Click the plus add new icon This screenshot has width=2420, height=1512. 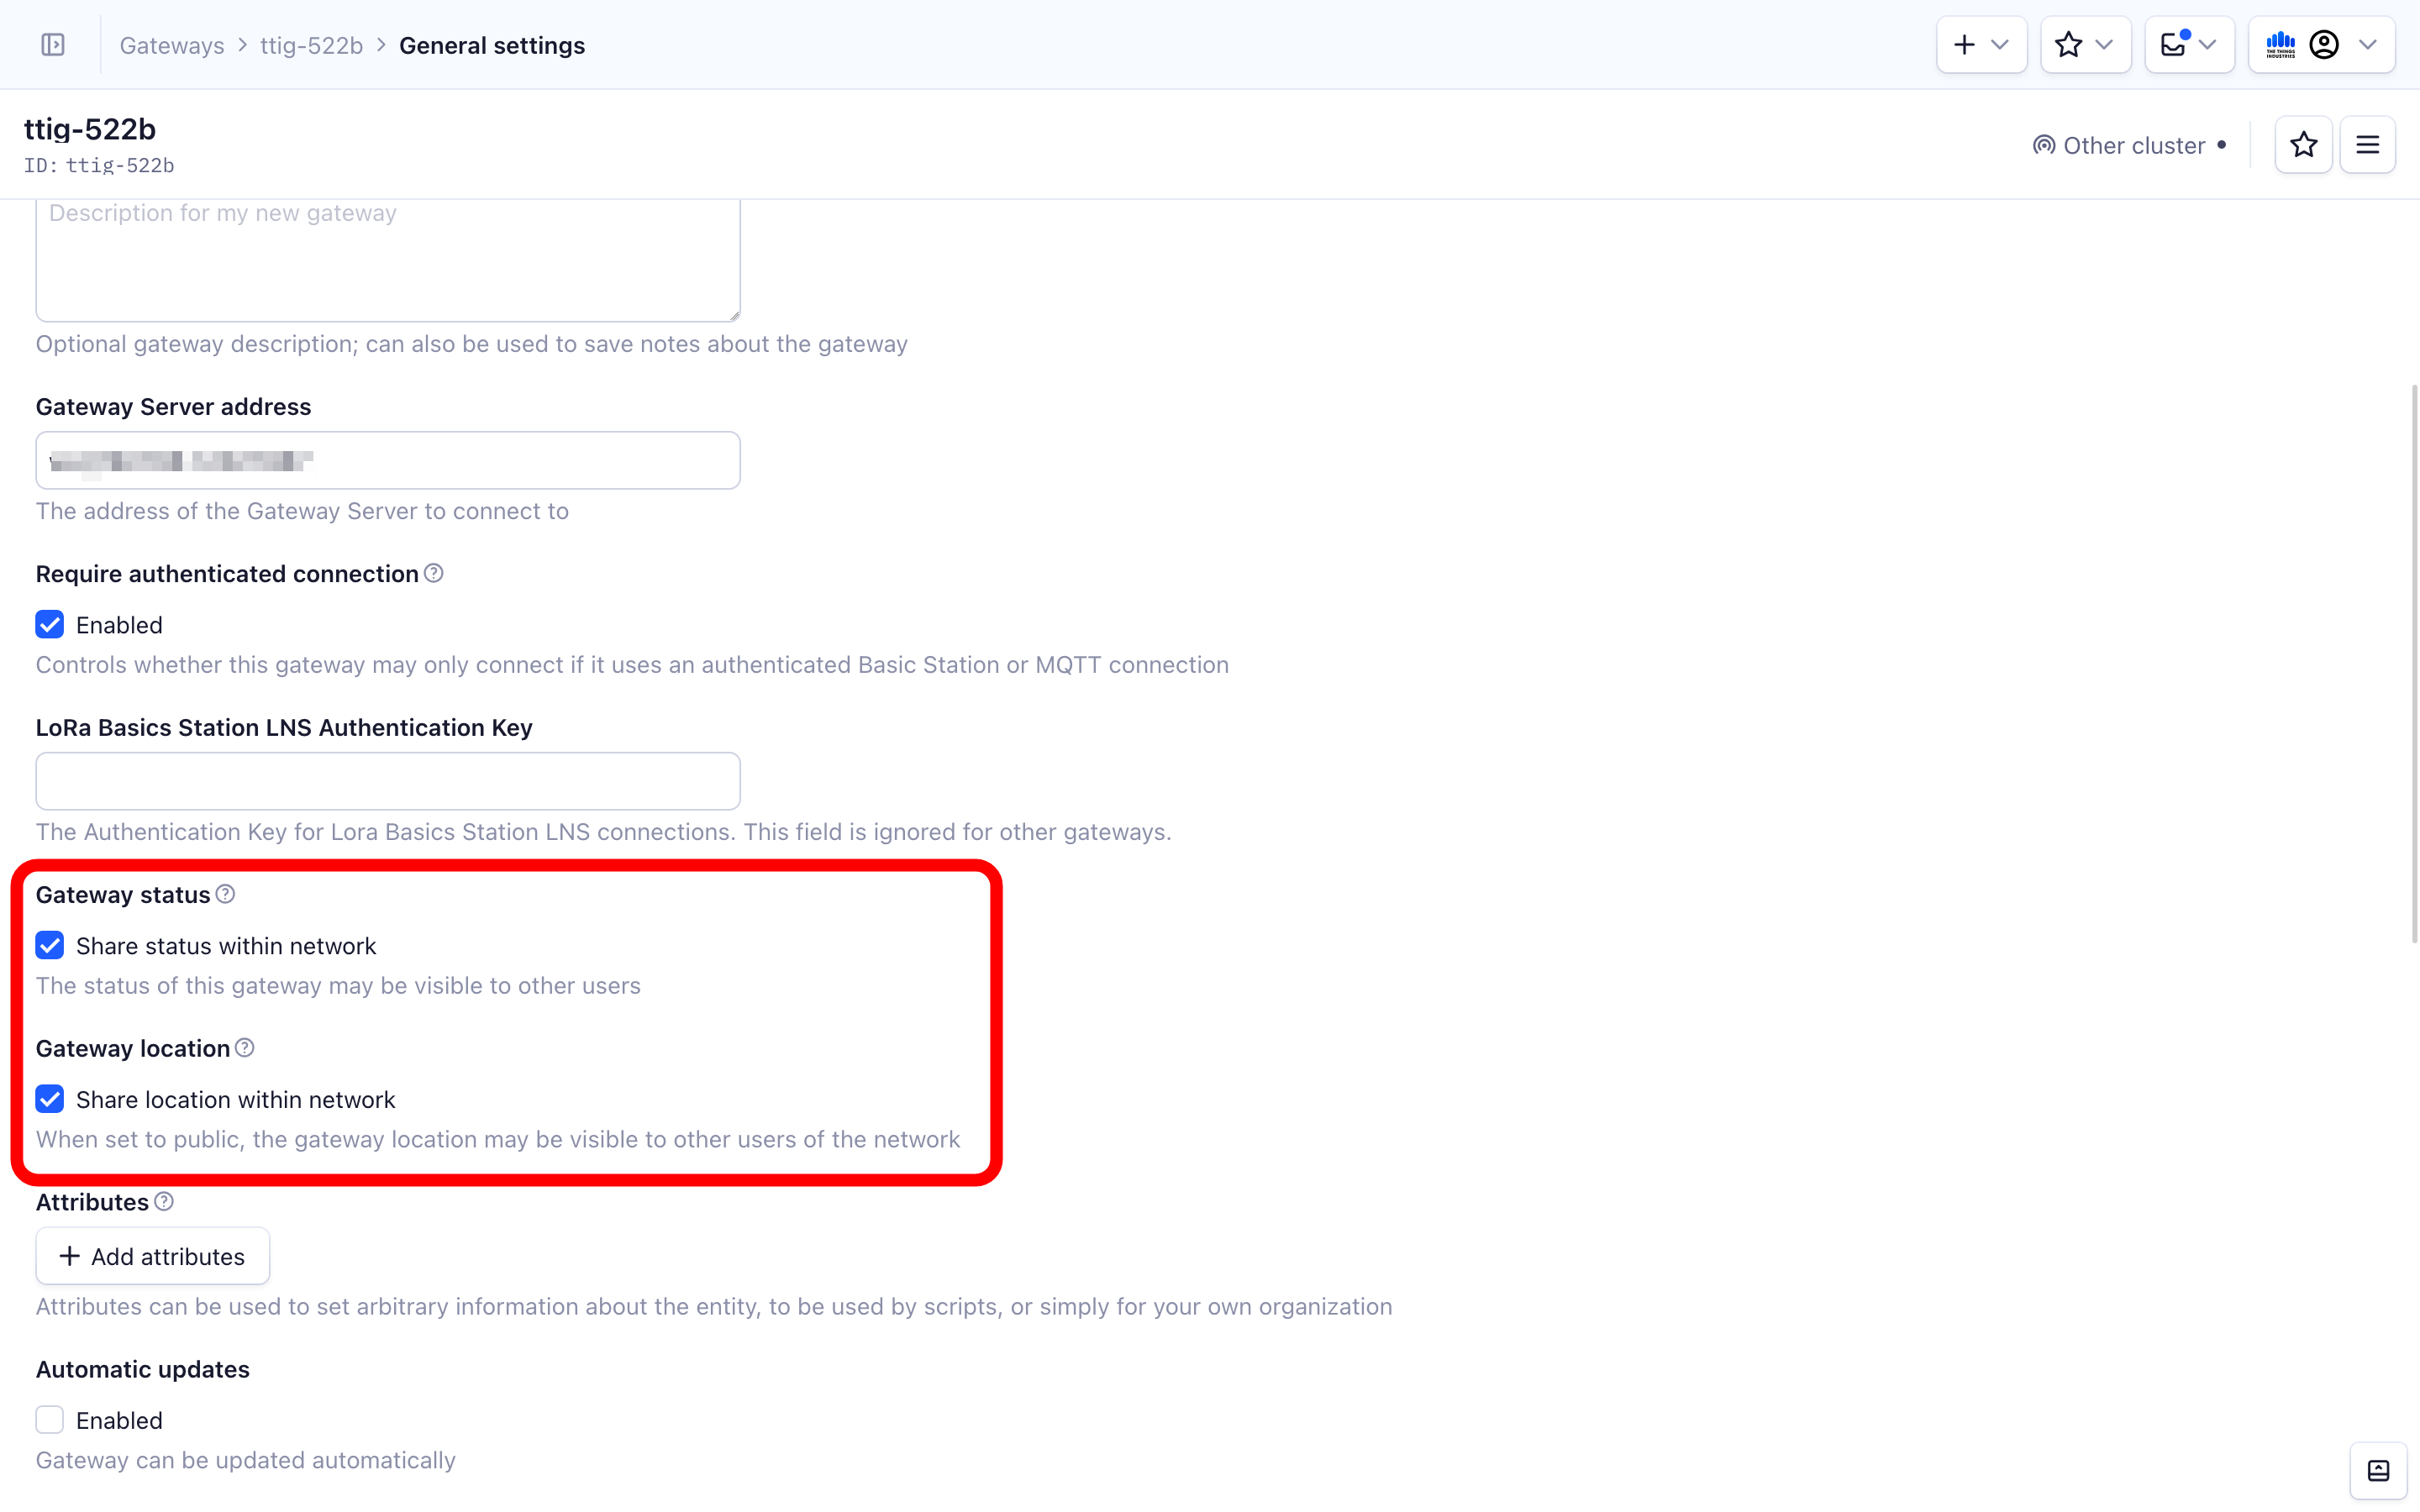tap(1965, 44)
